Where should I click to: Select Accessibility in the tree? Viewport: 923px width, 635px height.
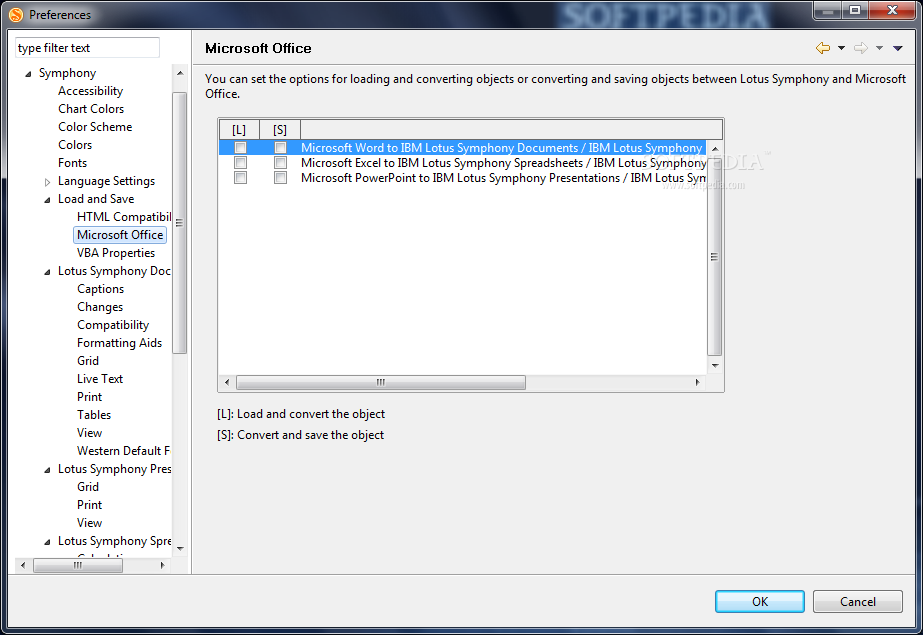[90, 91]
